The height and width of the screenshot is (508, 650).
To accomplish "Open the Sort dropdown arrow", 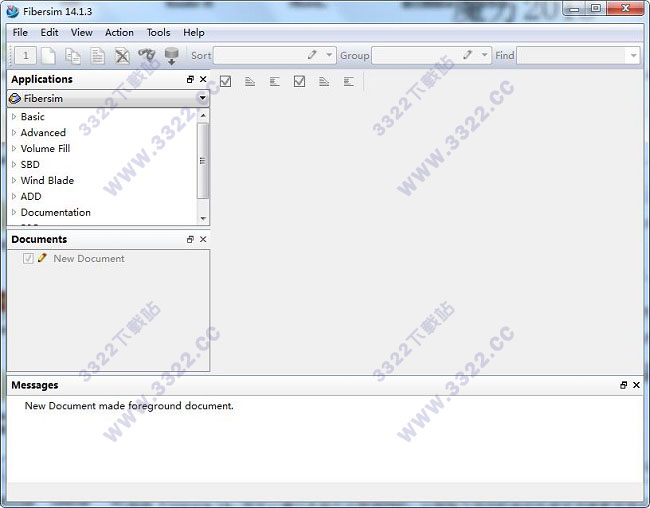I will coord(329,55).
